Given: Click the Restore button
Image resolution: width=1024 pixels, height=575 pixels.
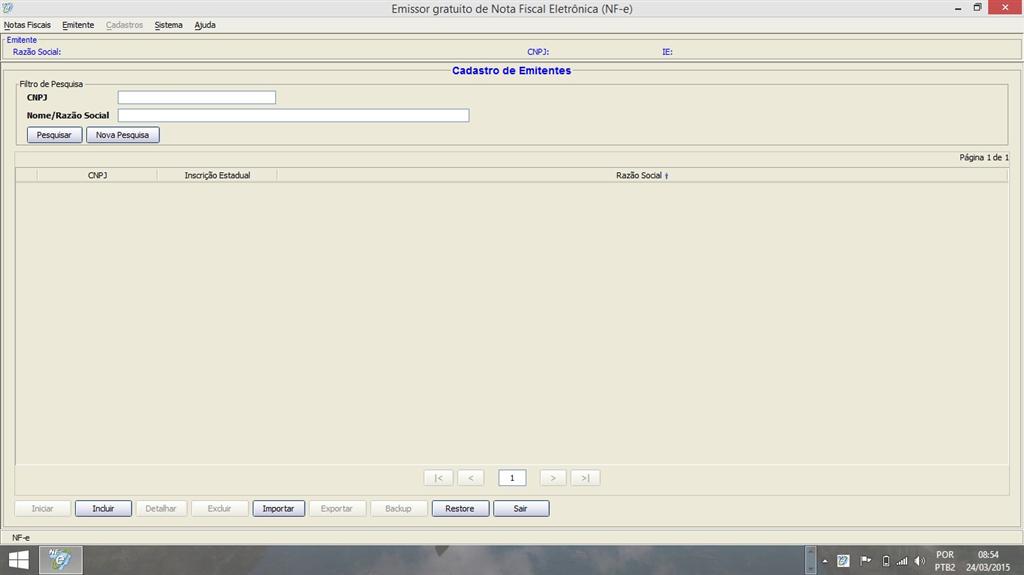Looking at the screenshot, I should tap(460, 509).
